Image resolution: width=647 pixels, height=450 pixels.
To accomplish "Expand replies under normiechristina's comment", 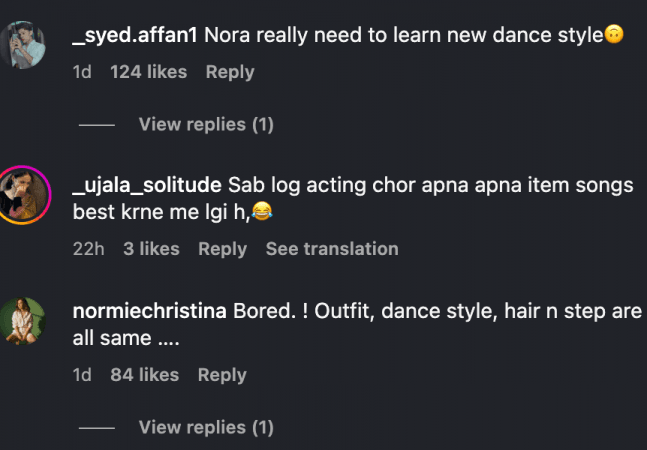I will tap(205, 427).
